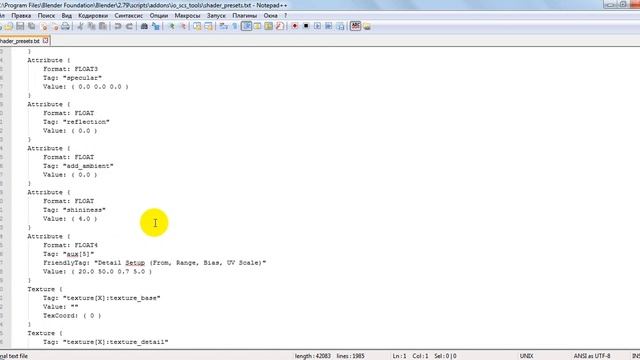The height and width of the screenshot is (360, 640).
Task: Show the document map panel icon
Action: [x=269, y=27]
